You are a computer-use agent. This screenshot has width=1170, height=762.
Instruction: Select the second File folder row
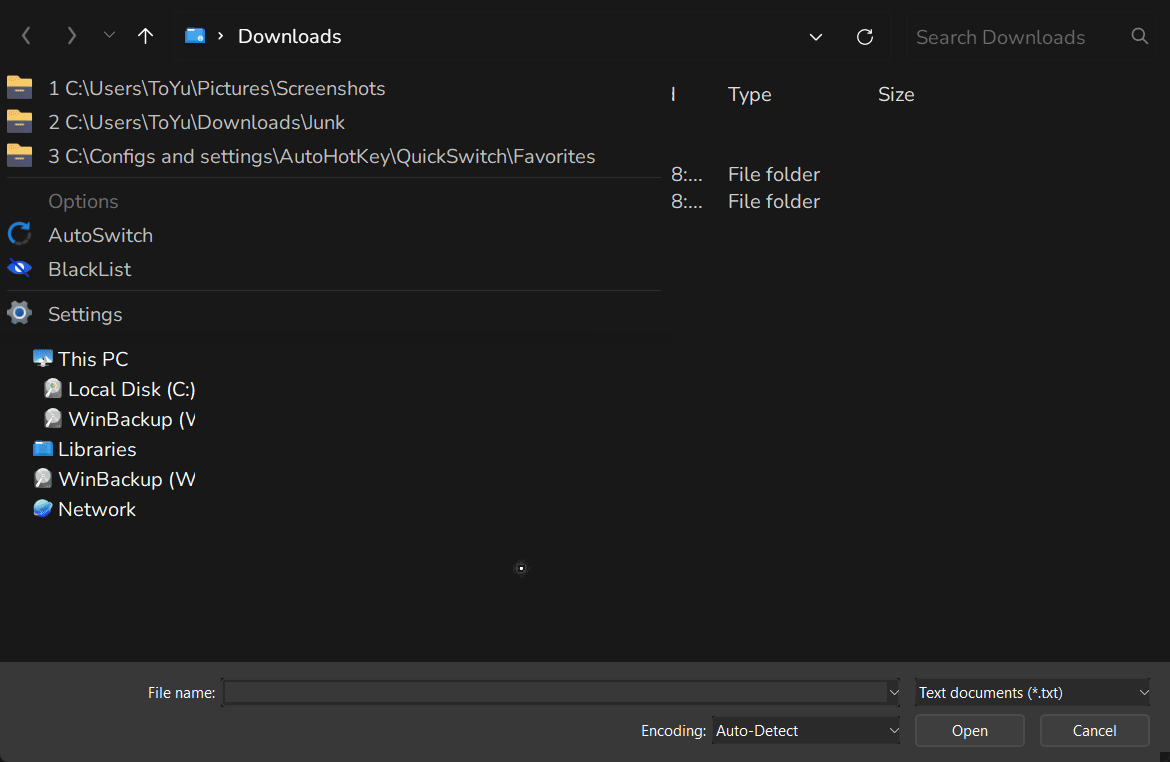(x=774, y=202)
